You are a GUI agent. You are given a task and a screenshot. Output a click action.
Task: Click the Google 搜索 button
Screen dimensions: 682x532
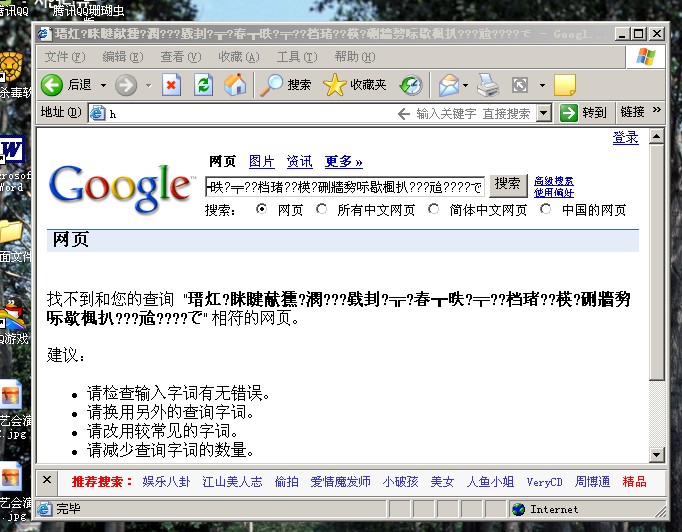(x=508, y=186)
